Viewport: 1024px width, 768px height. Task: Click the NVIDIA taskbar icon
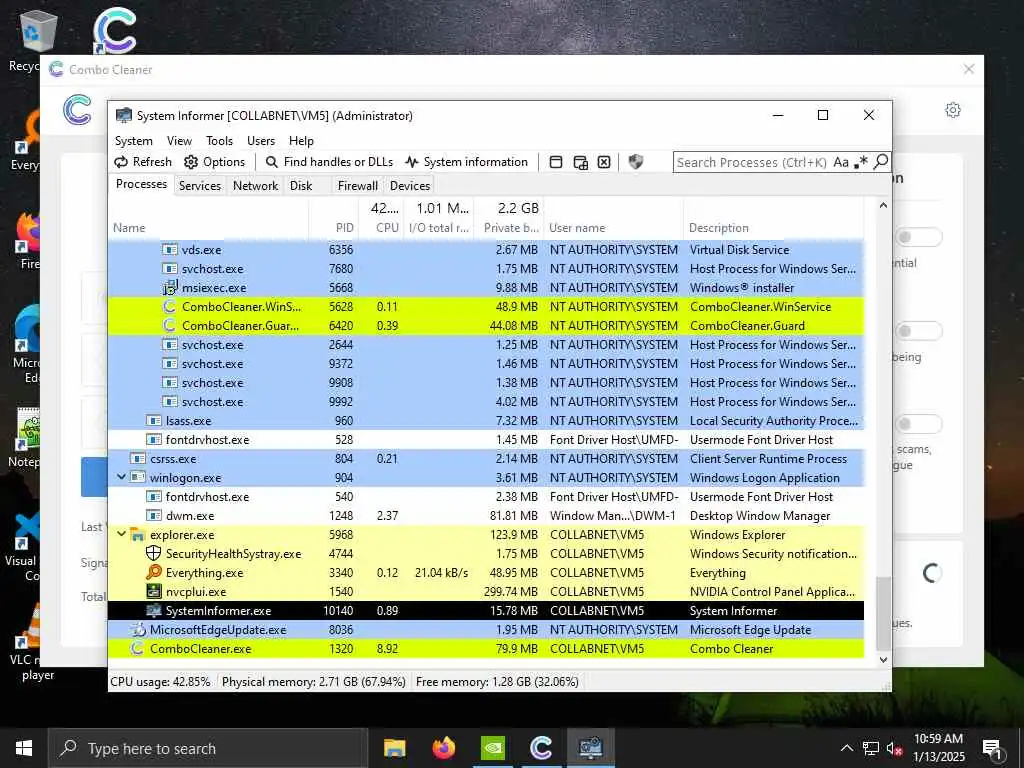pyautogui.click(x=493, y=748)
